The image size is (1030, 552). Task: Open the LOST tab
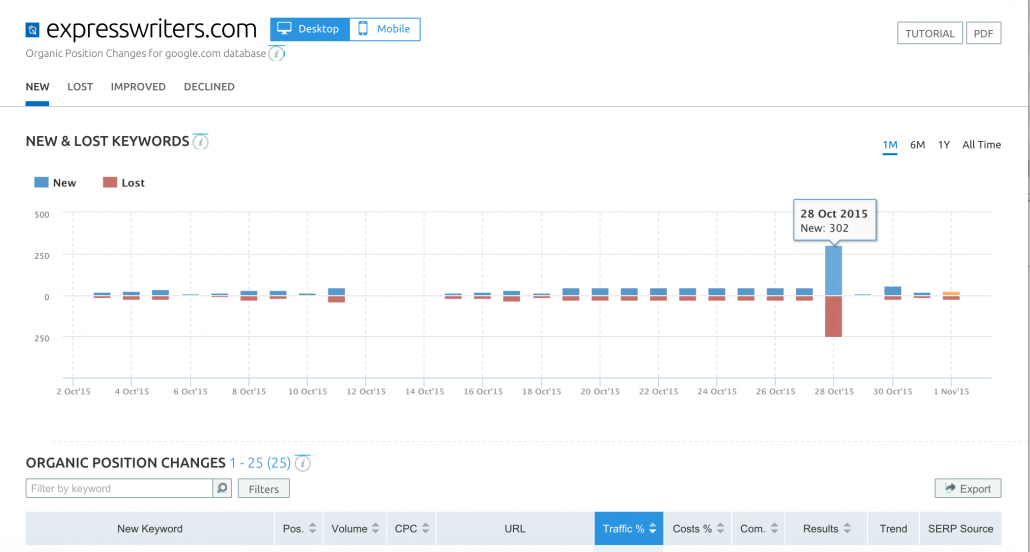[x=80, y=87]
